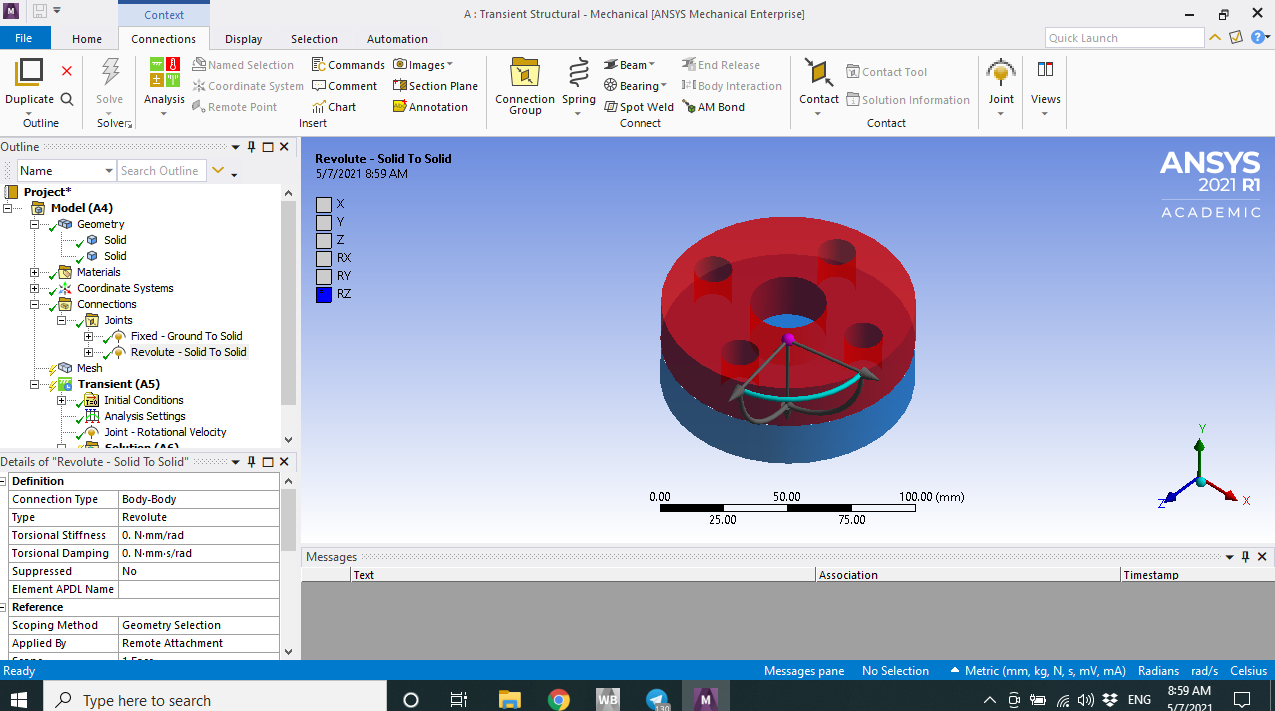The height and width of the screenshot is (711, 1275).
Task: Select Analysis Settings in the Outline tree
Action: (145, 416)
